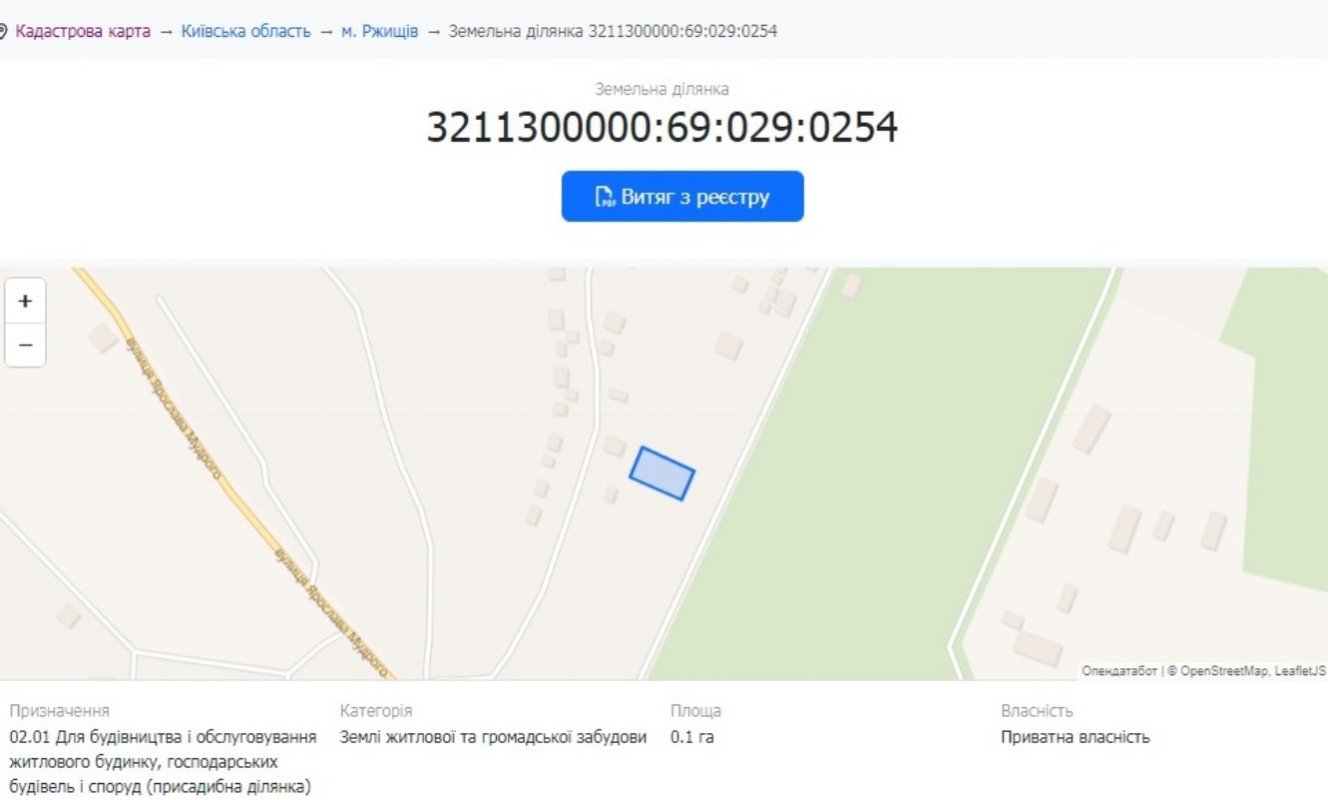Viewport: 1328px width, 800px height.
Task: Click the small Земельна ділянка subtitle above the number
Action: 662,89
